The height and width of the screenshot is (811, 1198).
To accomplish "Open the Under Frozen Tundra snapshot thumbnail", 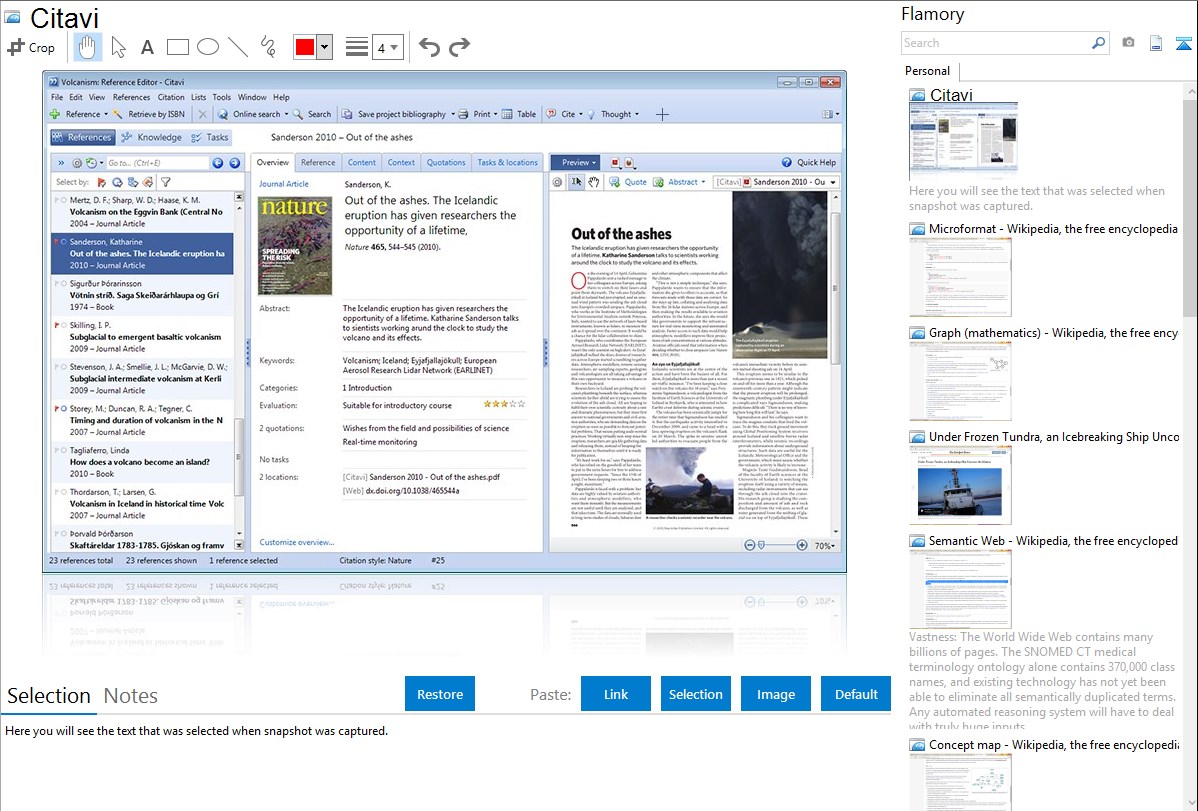I will tap(960, 485).
